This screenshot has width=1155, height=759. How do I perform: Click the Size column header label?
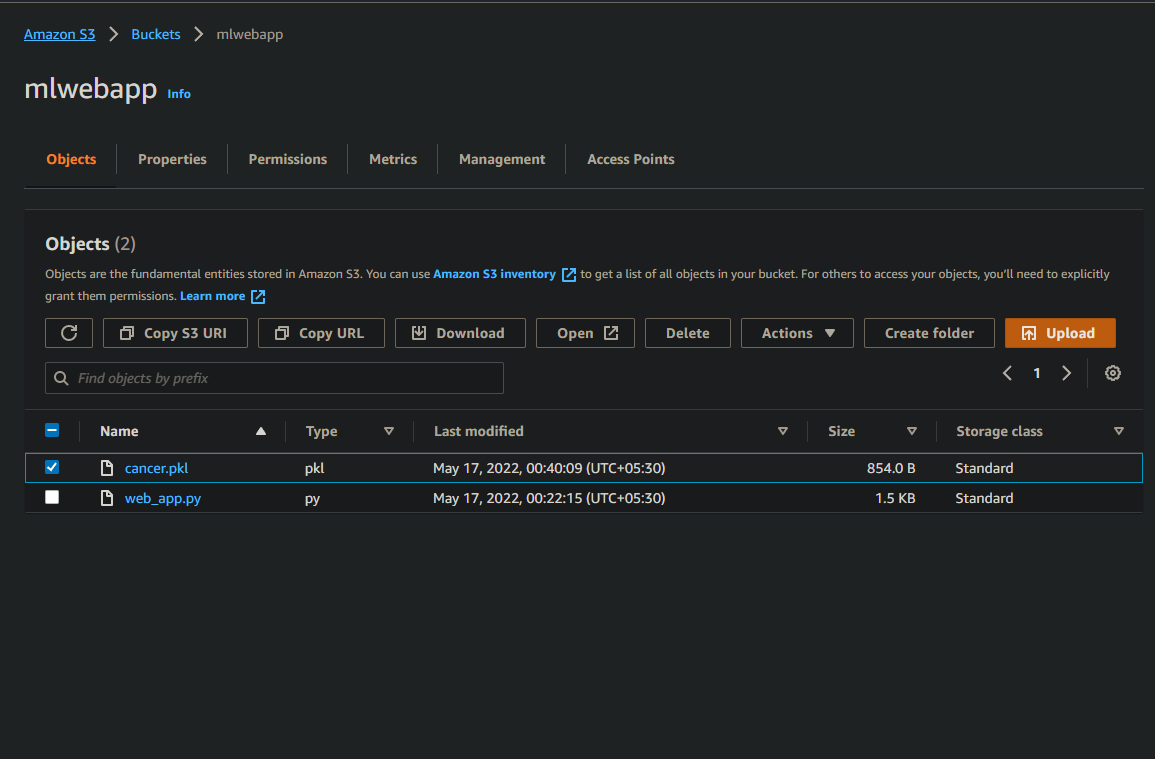coord(841,431)
